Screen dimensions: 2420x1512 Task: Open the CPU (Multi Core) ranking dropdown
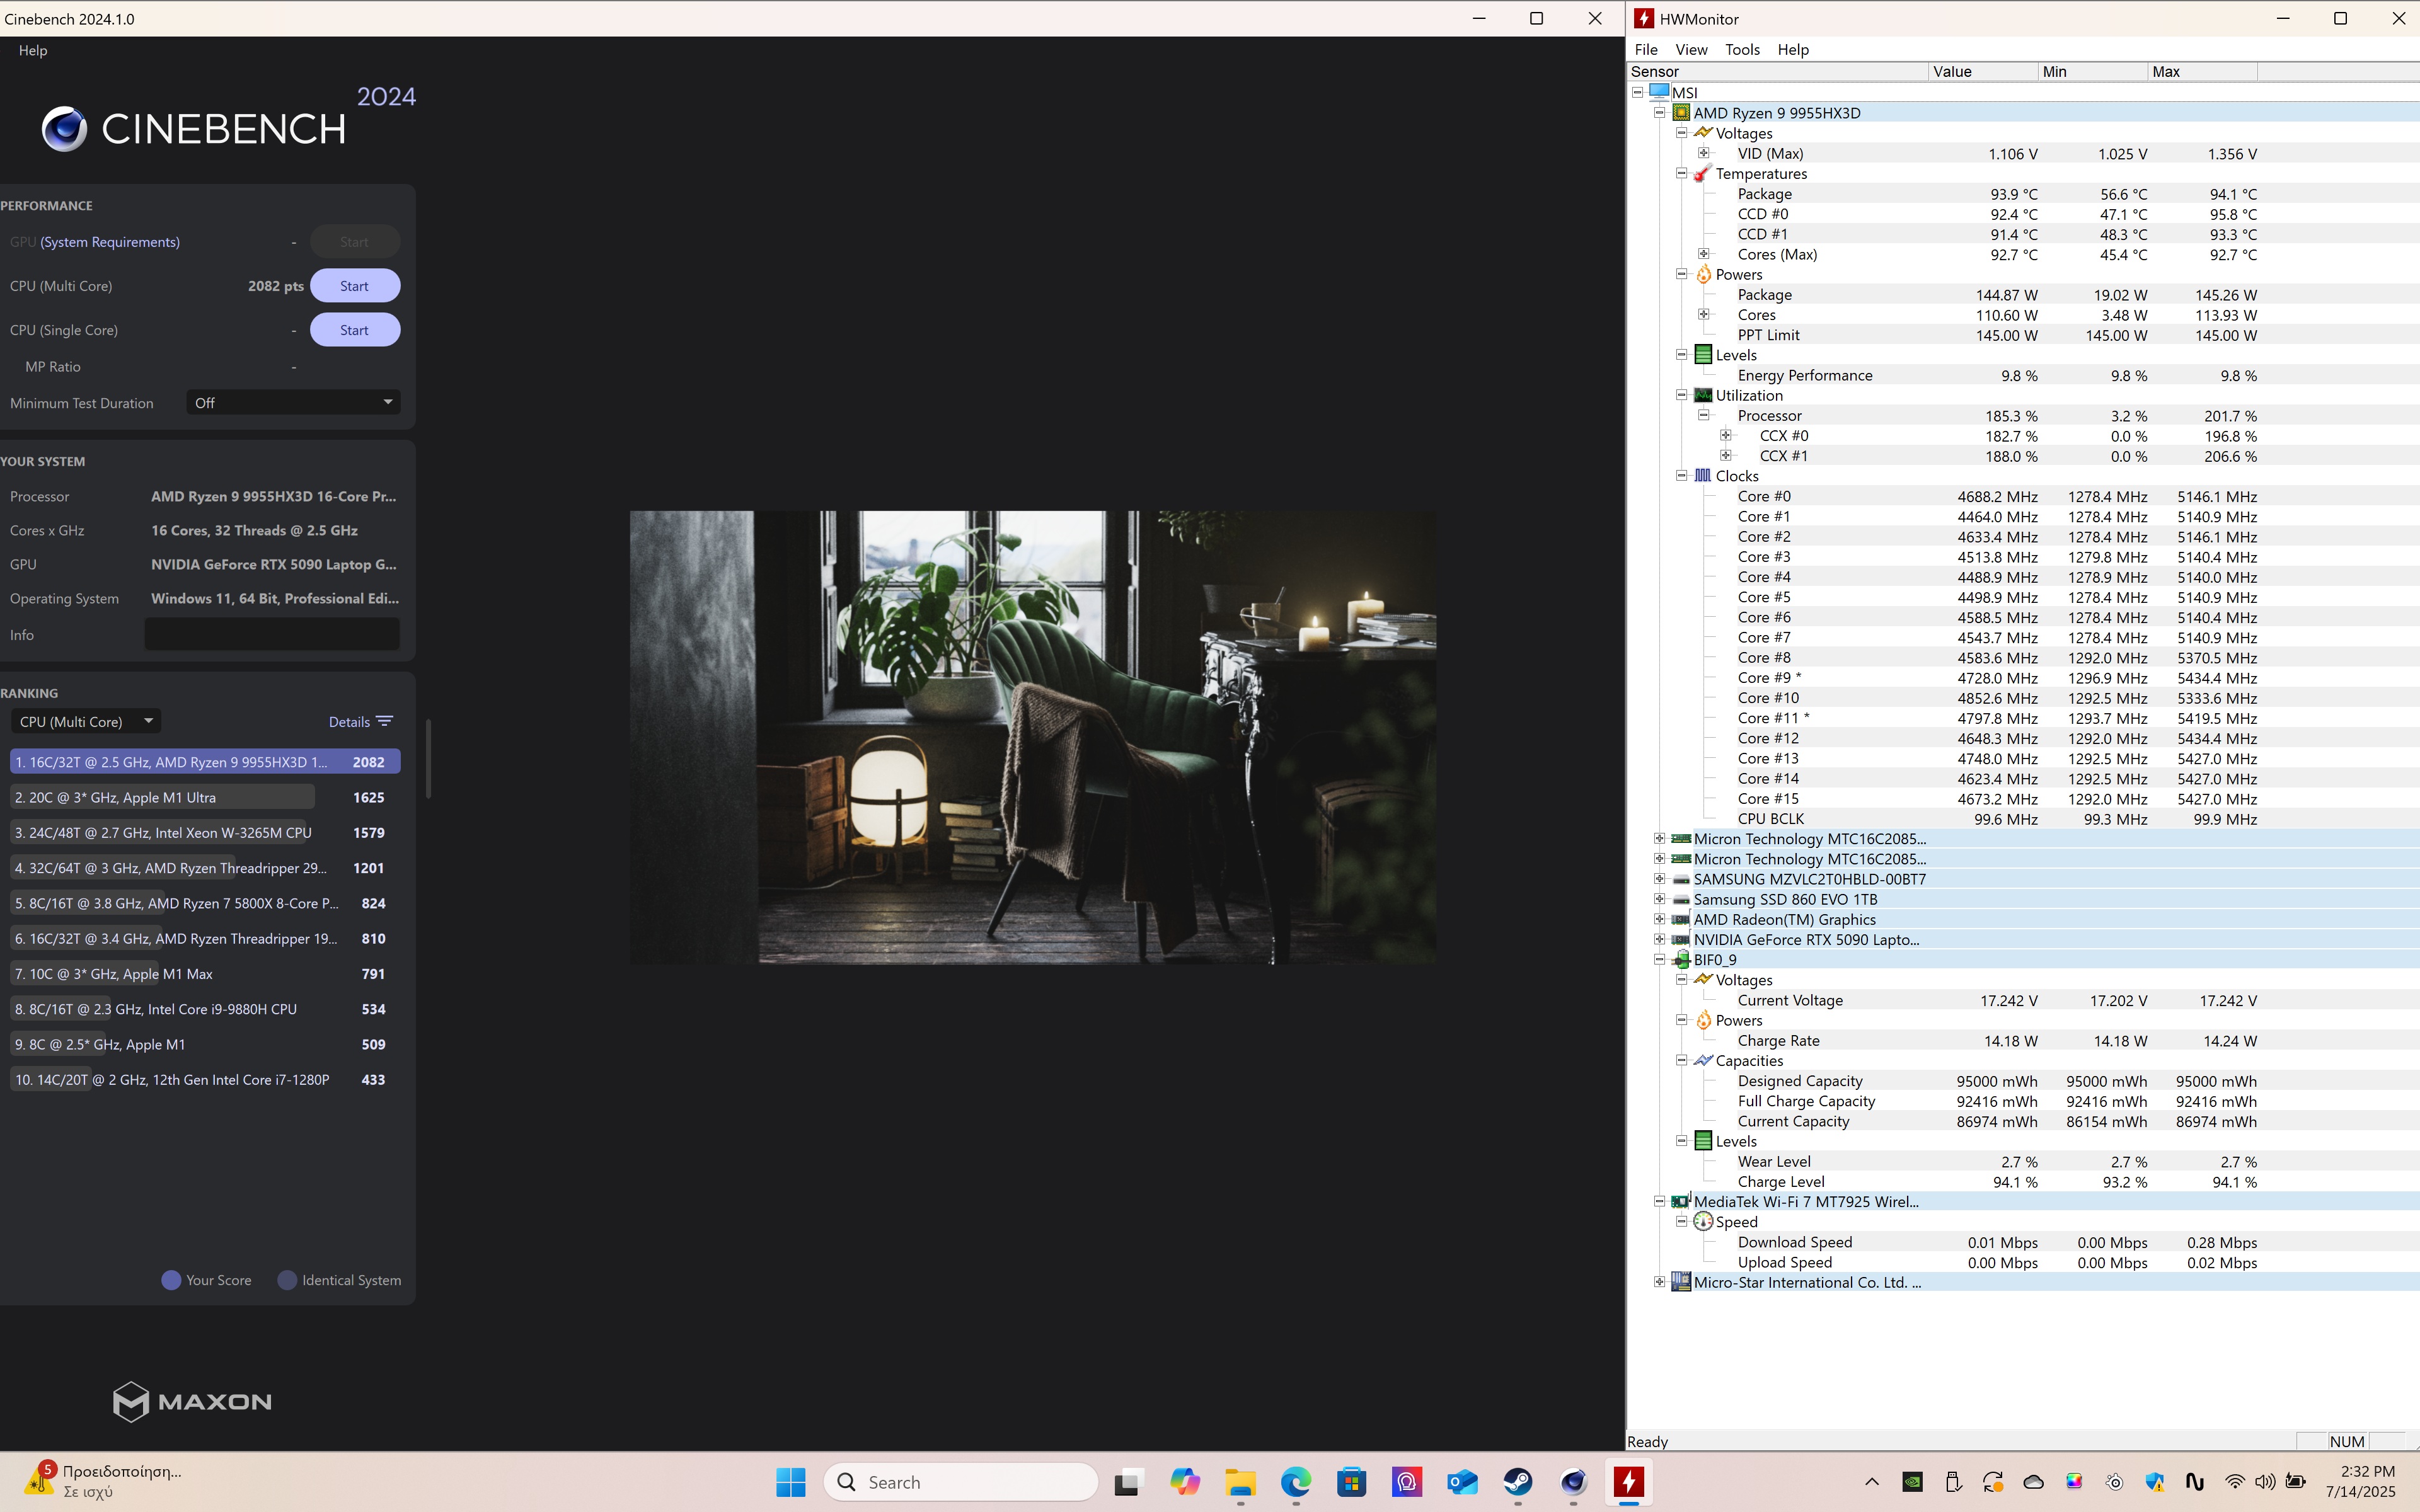86,721
